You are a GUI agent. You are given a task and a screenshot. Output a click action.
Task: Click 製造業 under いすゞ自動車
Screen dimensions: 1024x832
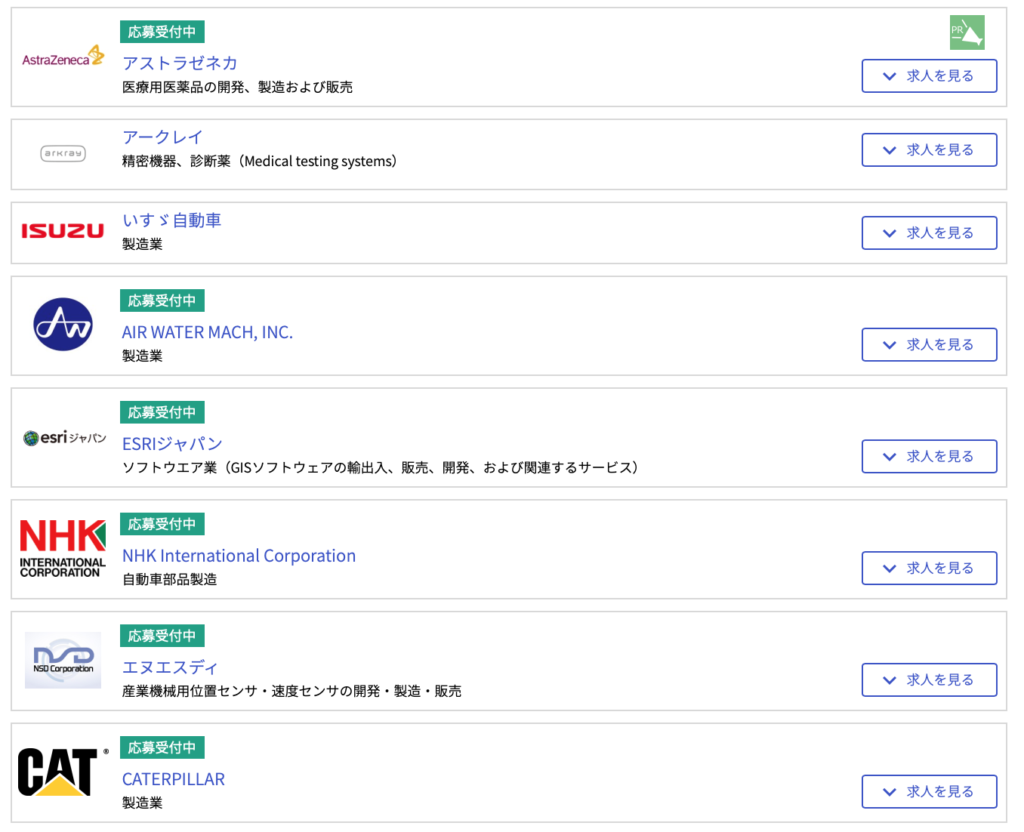click(142, 244)
